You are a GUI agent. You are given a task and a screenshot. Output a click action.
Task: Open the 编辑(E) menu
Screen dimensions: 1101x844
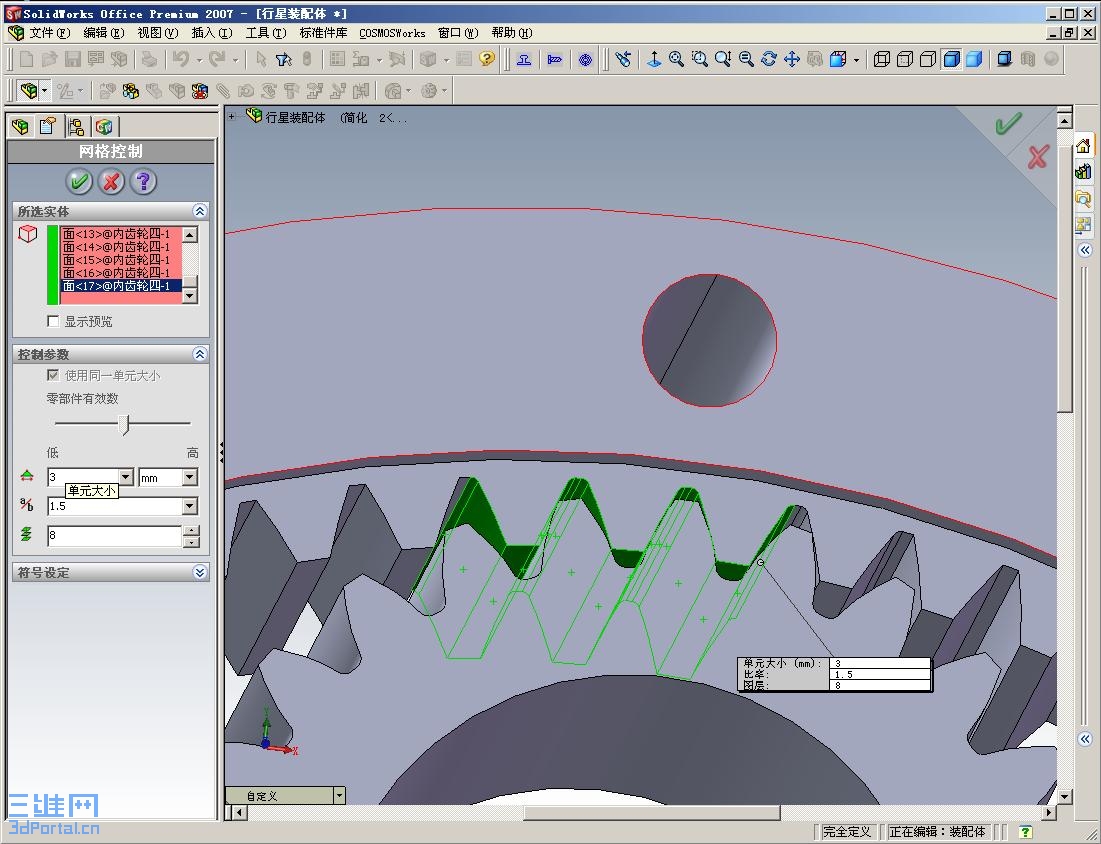(104, 33)
